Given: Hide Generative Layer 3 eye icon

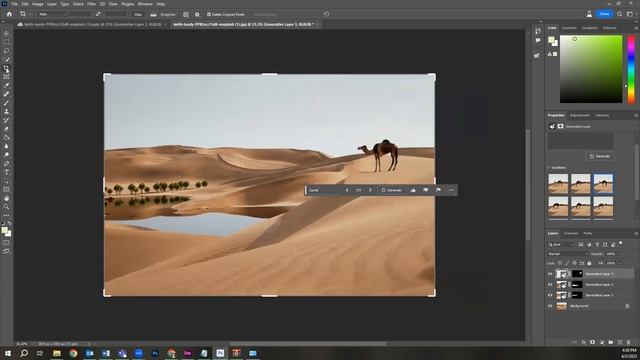Looking at the screenshot, I should (x=550, y=274).
